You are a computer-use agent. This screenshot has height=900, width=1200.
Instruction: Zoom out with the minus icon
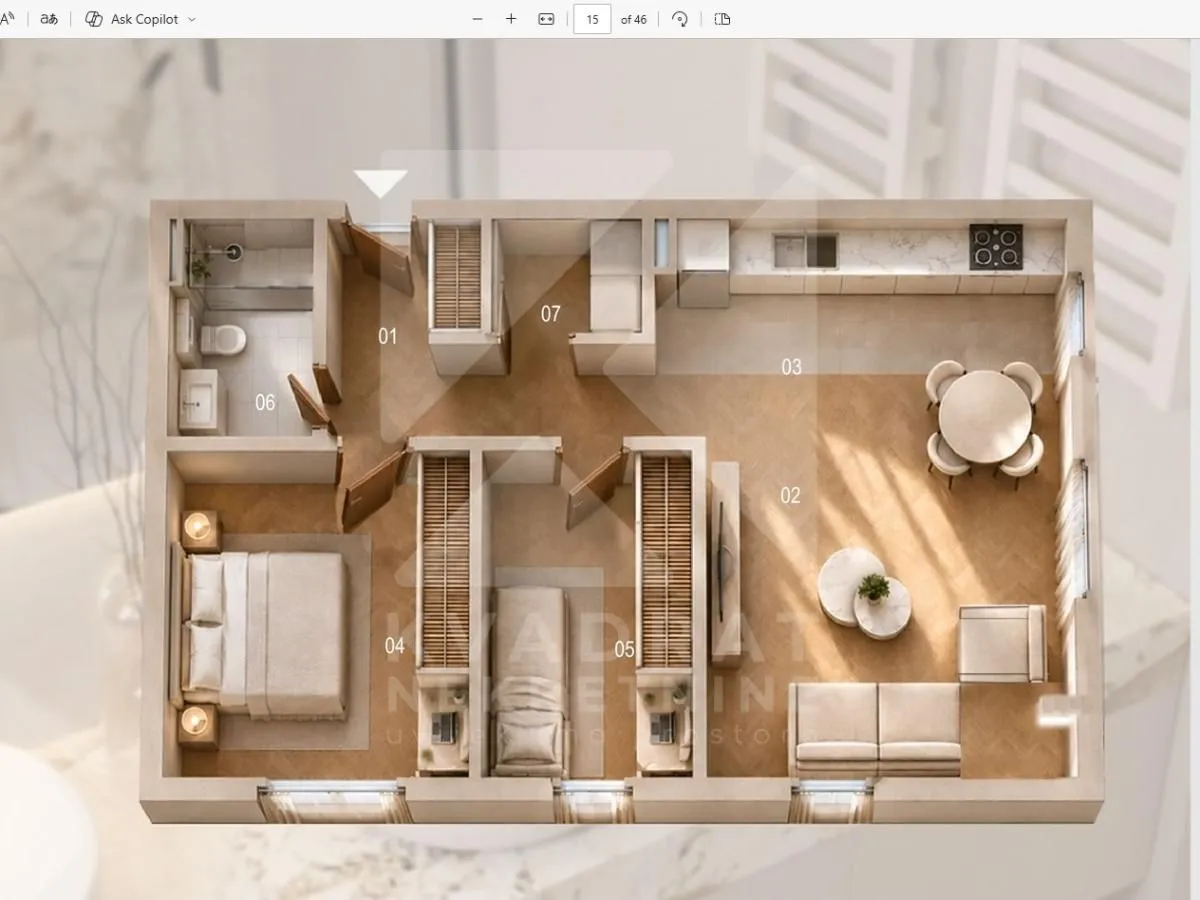click(x=477, y=19)
